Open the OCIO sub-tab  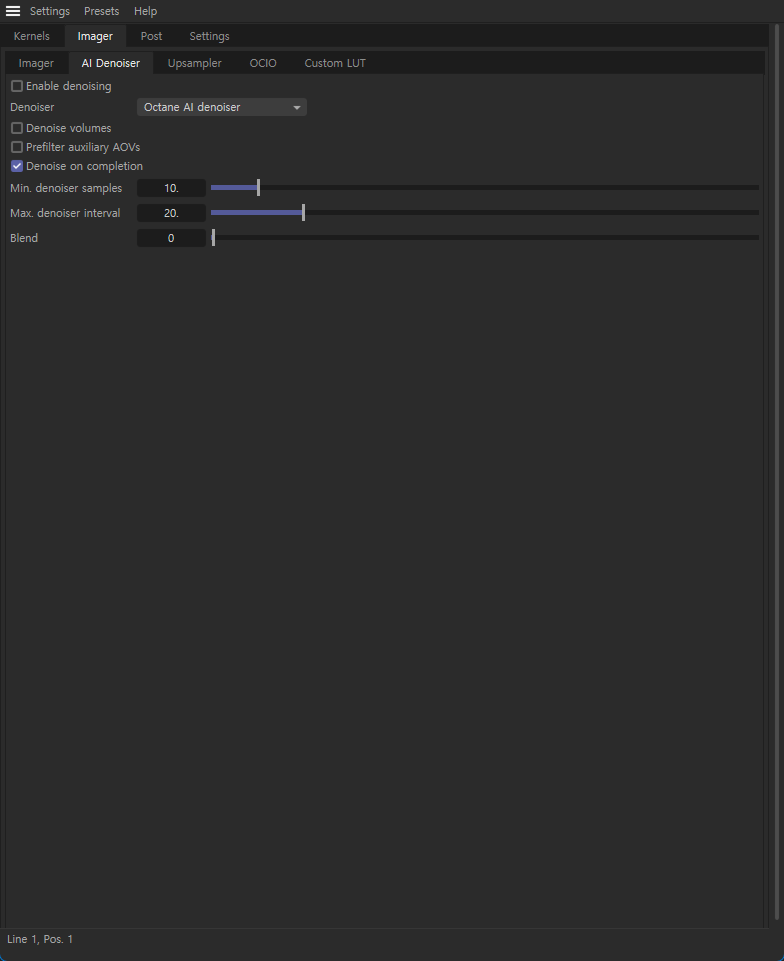click(263, 63)
